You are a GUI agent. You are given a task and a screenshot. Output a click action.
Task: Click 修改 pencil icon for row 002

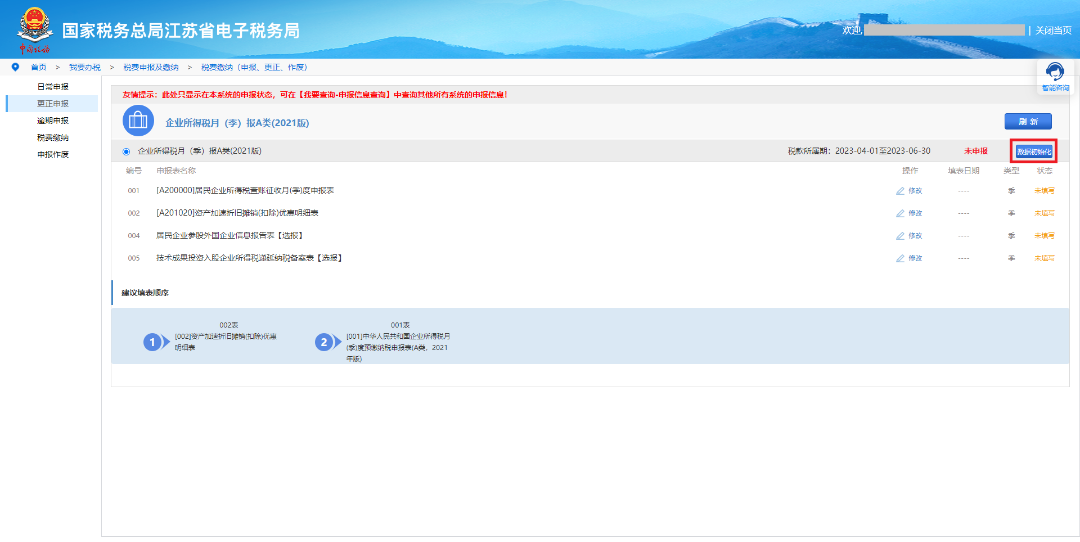pos(900,213)
